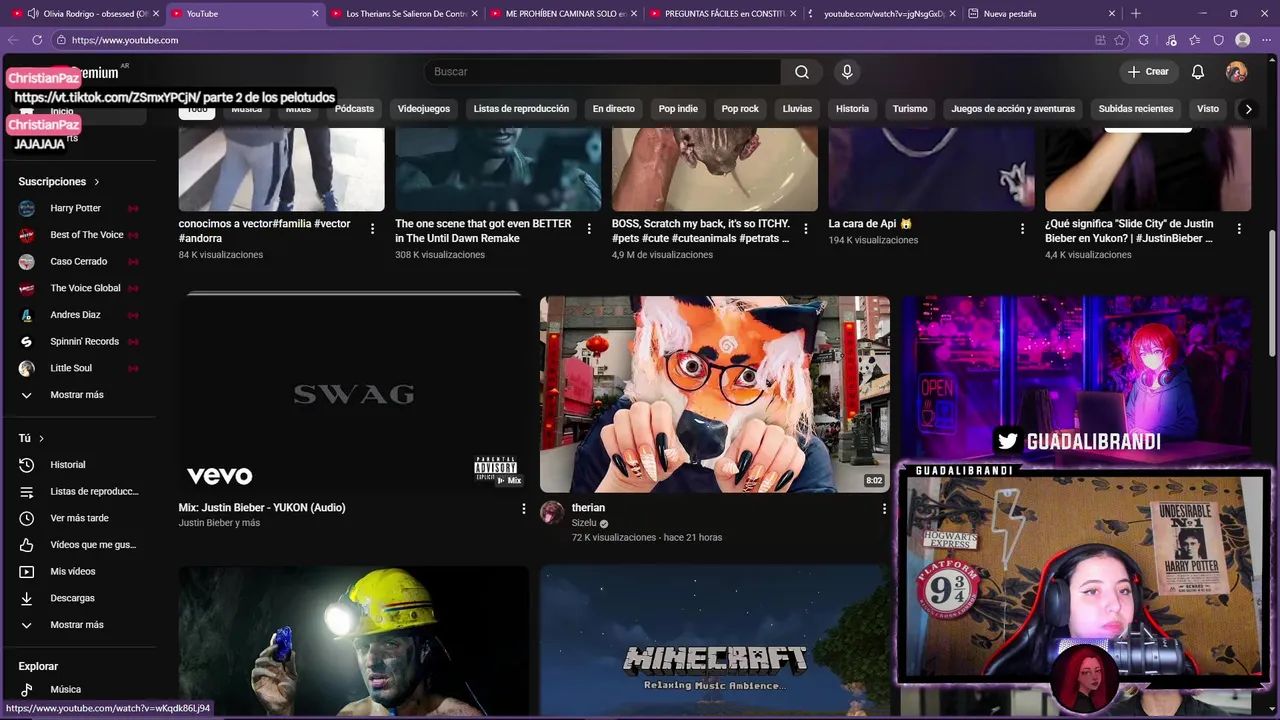Show more filter chips with right arrow

1248,109
